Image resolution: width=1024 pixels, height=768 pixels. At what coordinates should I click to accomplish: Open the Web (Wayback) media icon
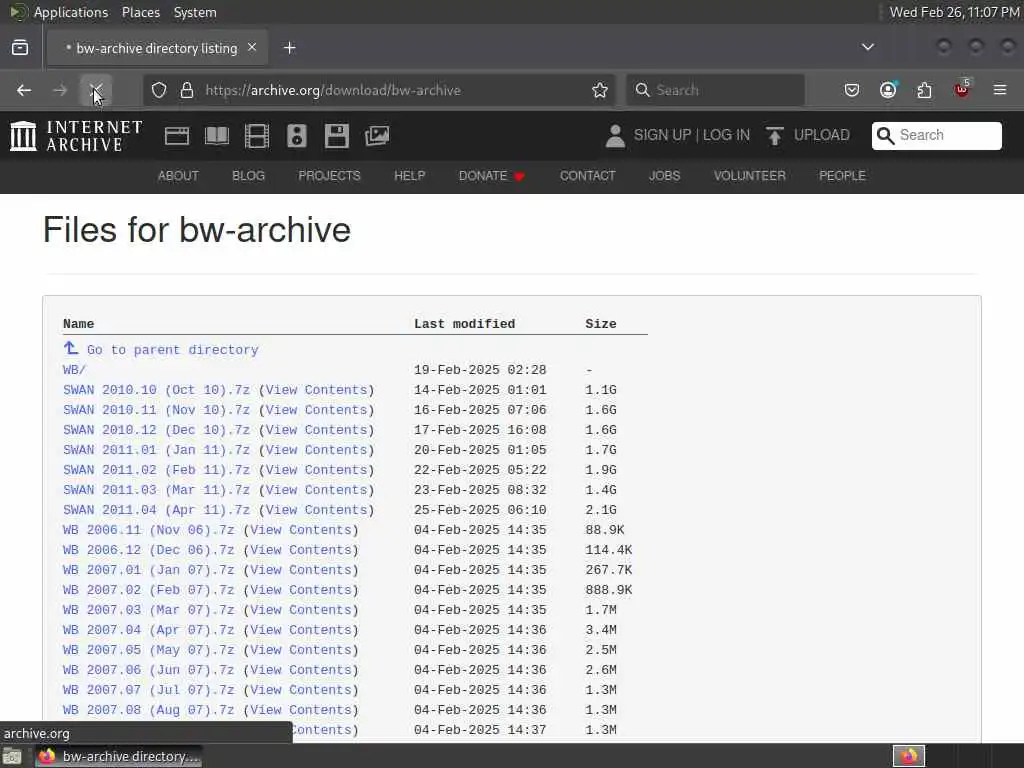tap(177, 136)
